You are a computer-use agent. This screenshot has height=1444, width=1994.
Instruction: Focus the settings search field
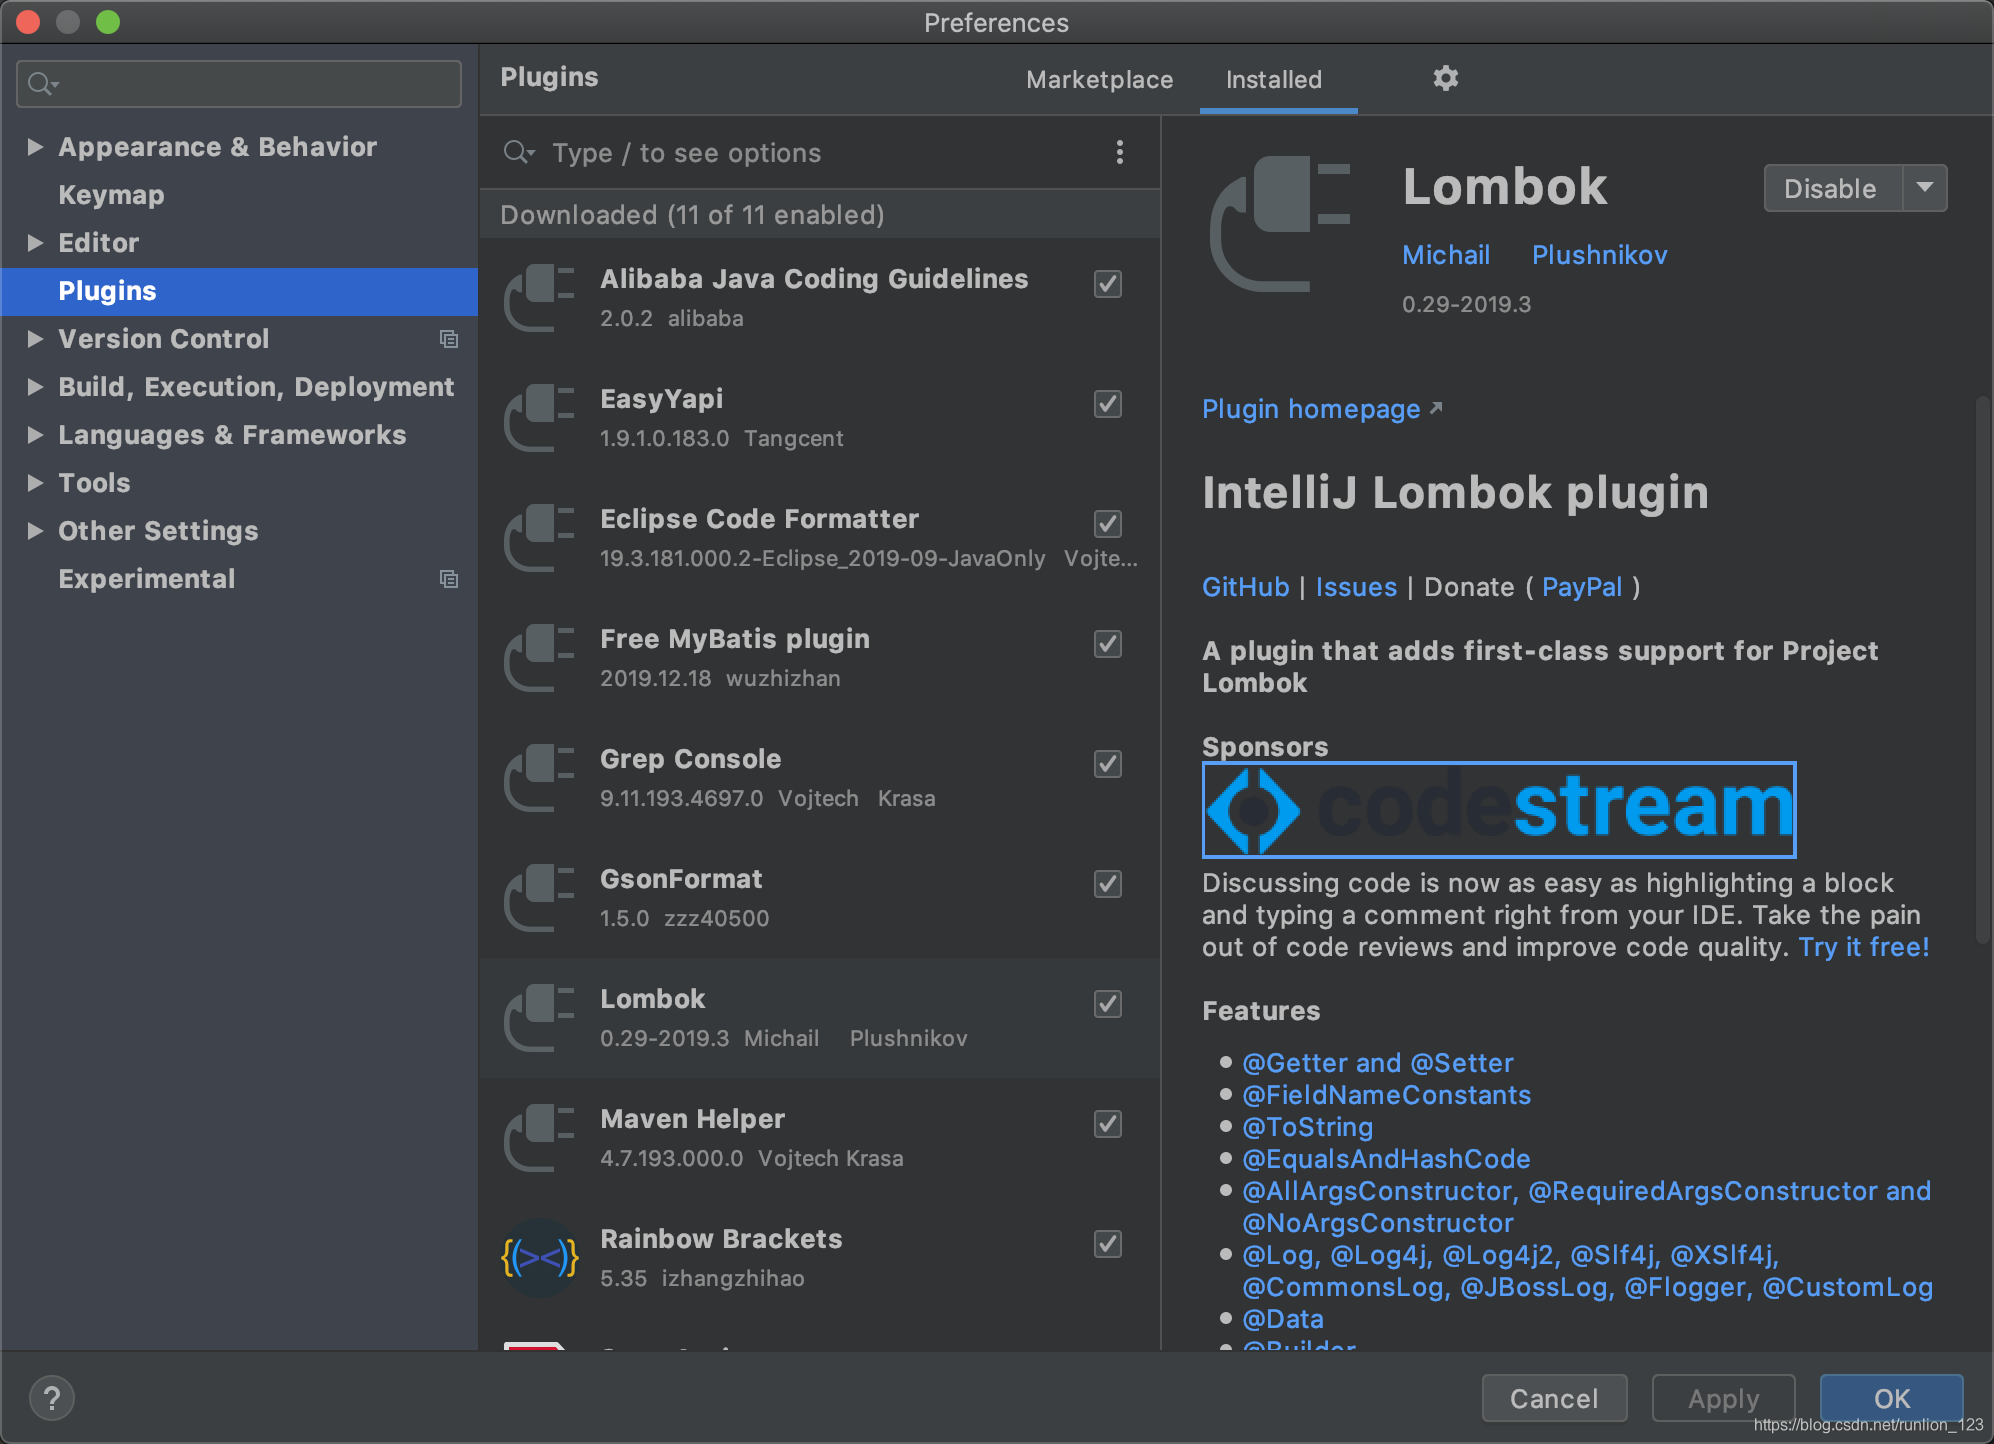click(x=239, y=84)
